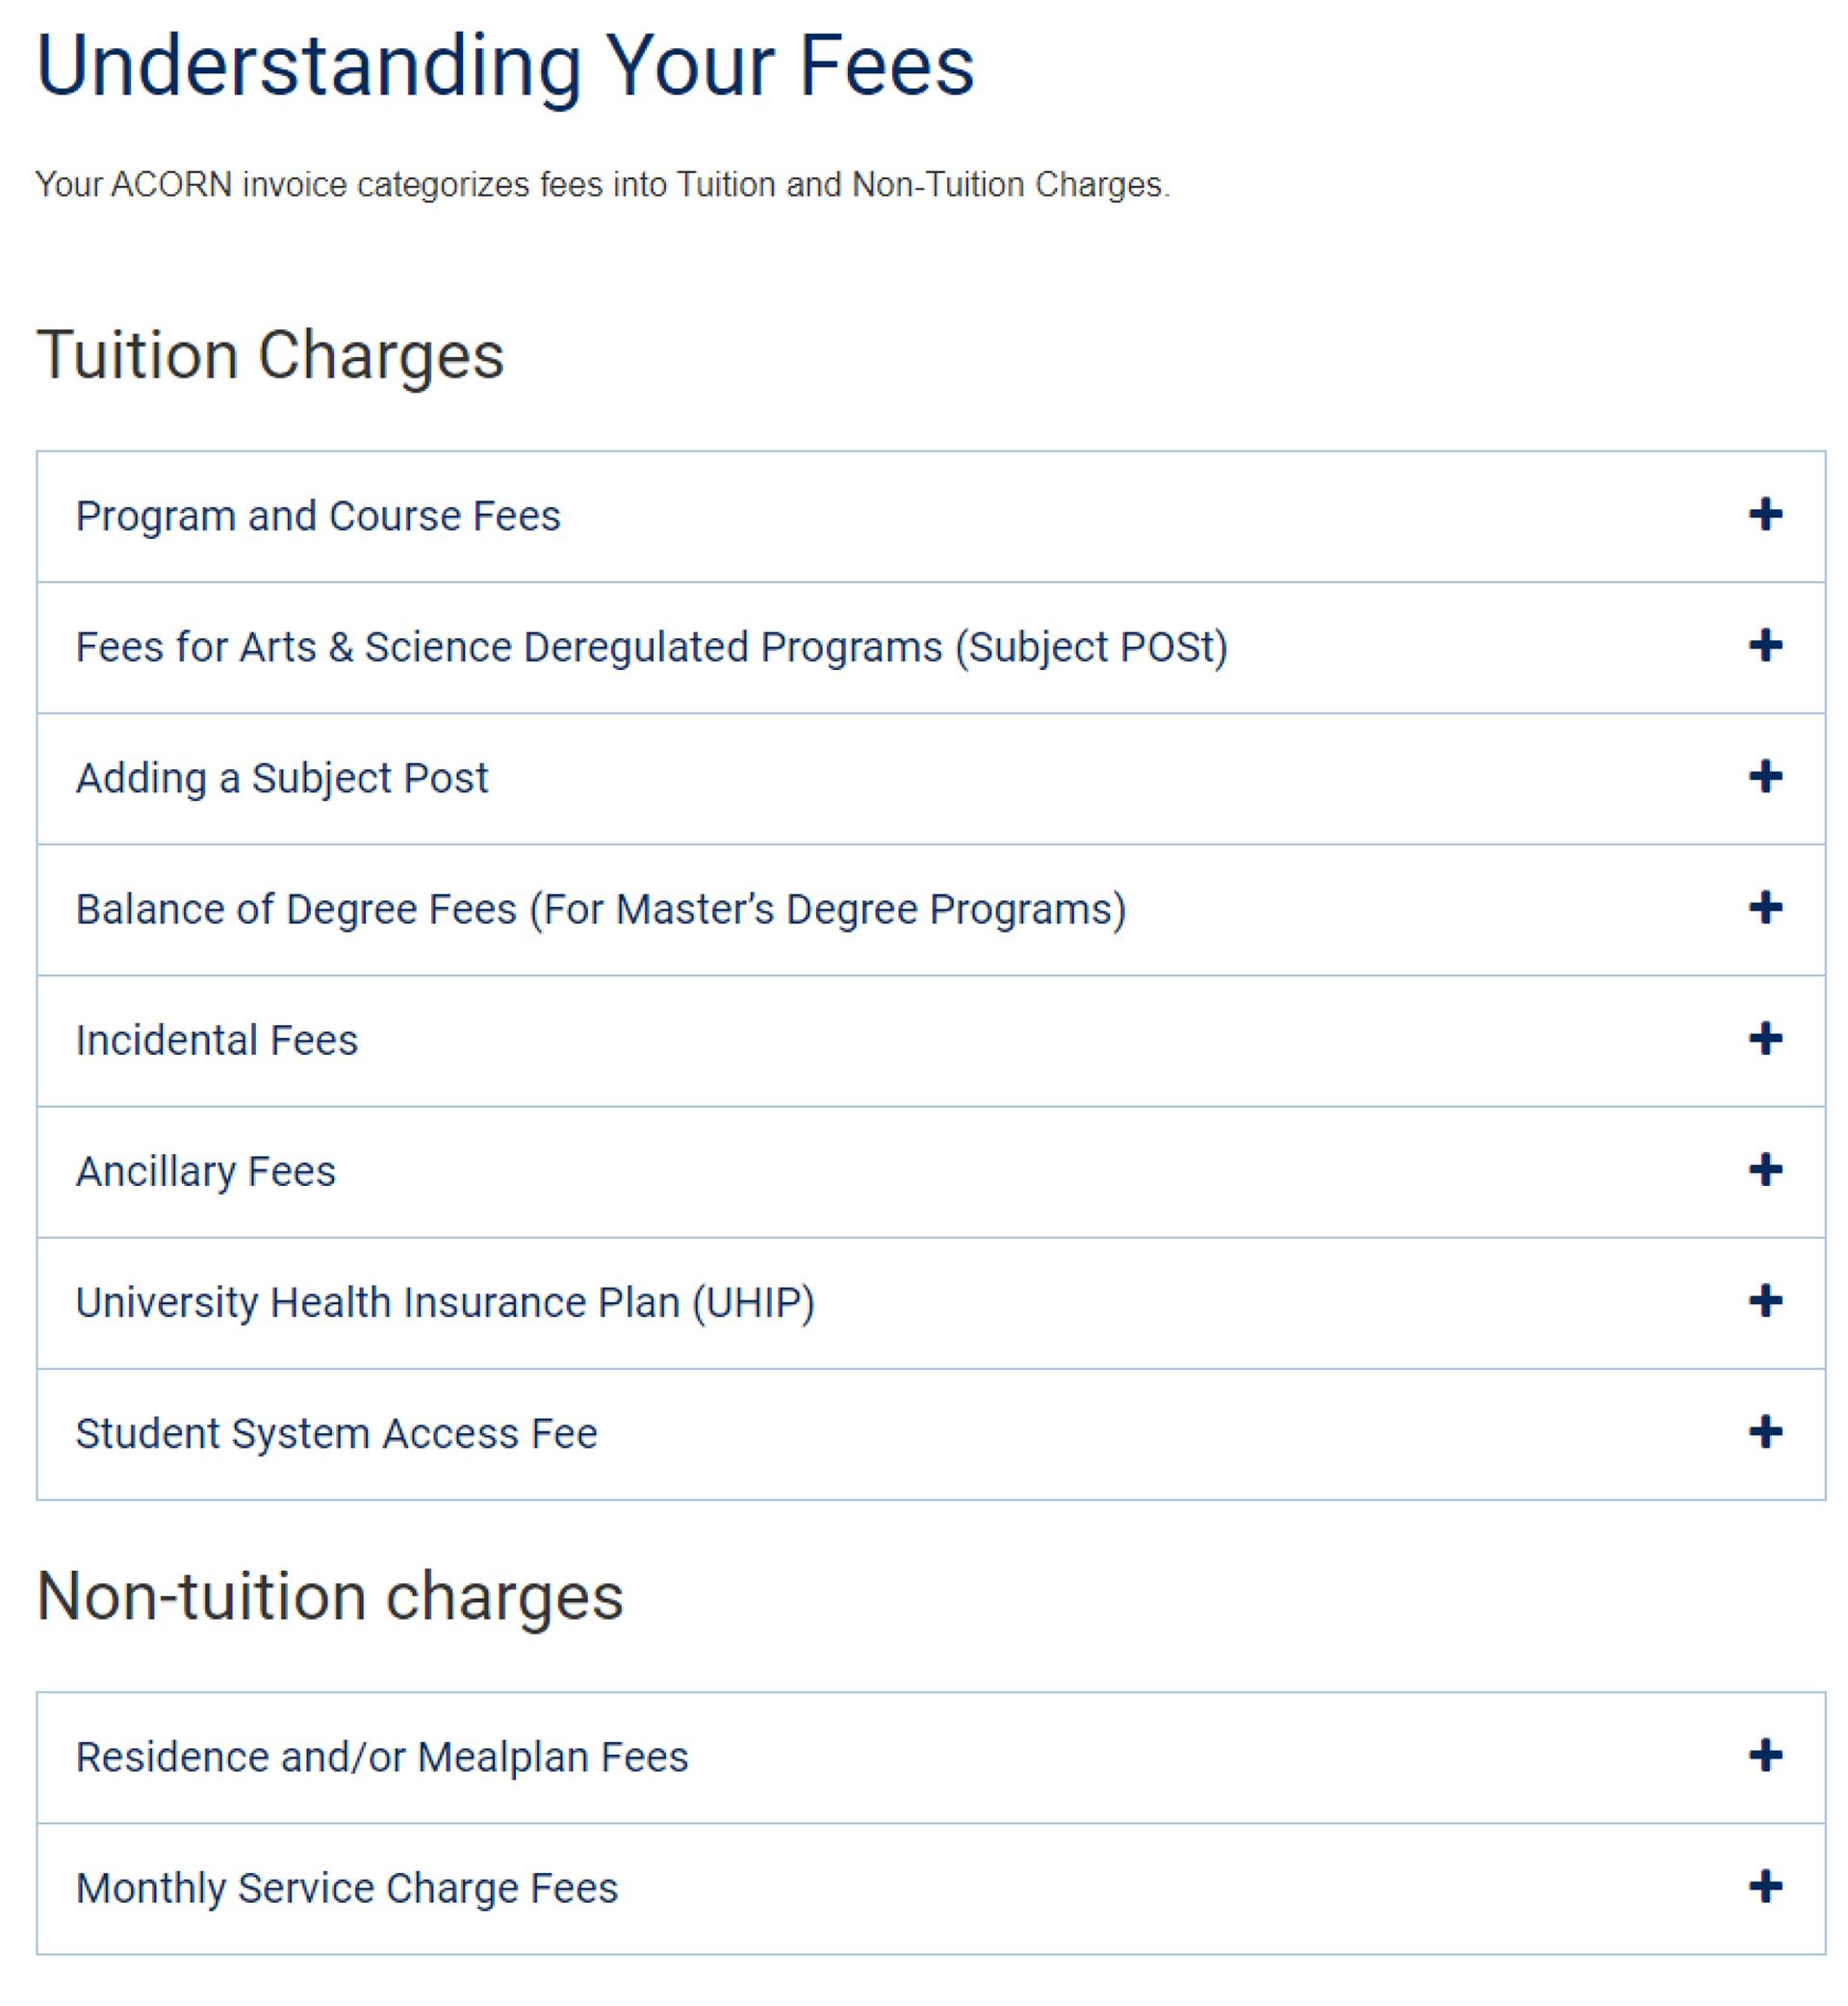Screen dimensions: 1848x2006
Task: Click plus icon for Balance of Degree Fees
Action: point(1765,908)
